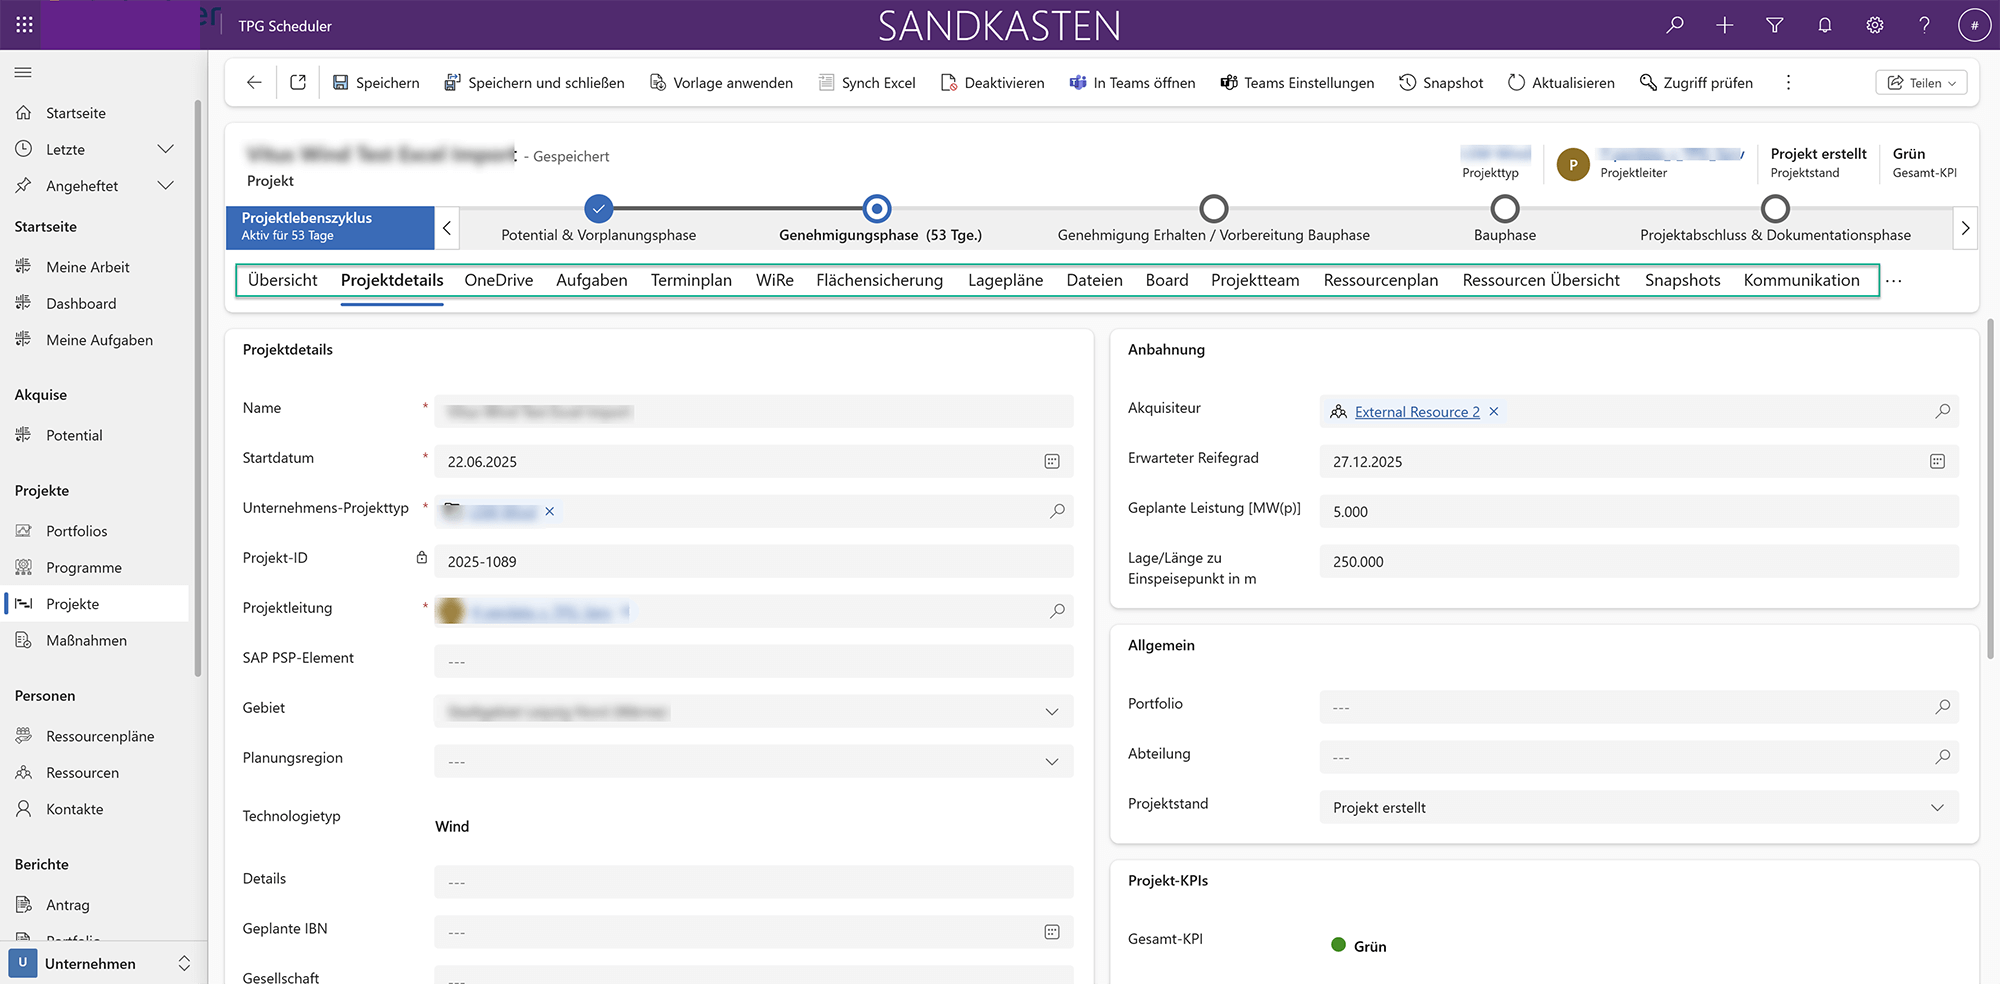Select the Bauphase stage circle
This screenshot has height=984, width=2000.
tap(1504, 208)
